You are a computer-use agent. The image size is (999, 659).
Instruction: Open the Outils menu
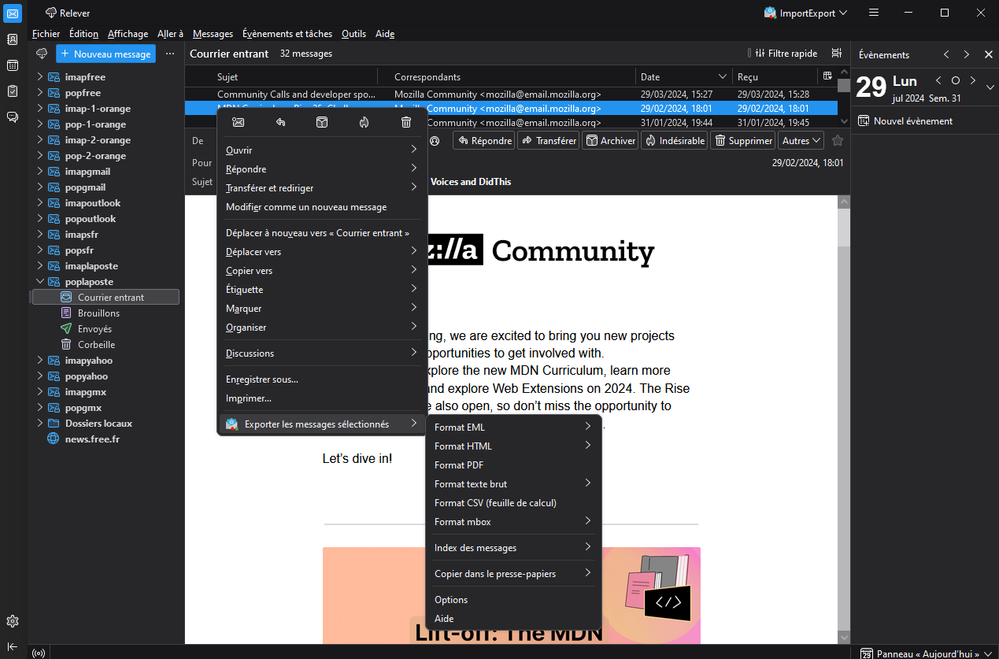click(354, 34)
